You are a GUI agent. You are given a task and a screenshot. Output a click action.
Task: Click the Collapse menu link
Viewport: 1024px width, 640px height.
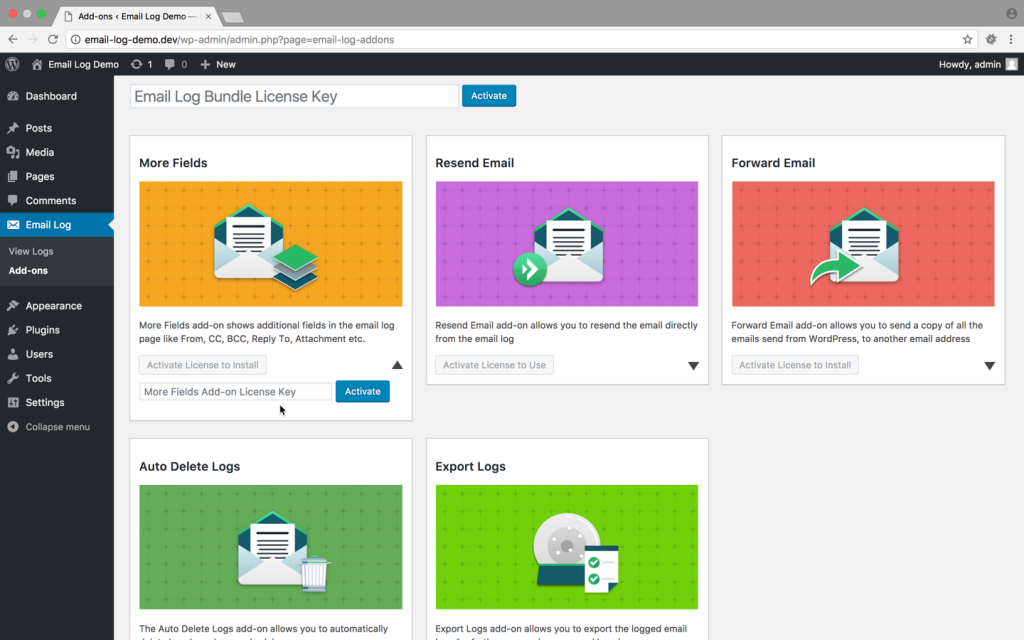(x=57, y=426)
